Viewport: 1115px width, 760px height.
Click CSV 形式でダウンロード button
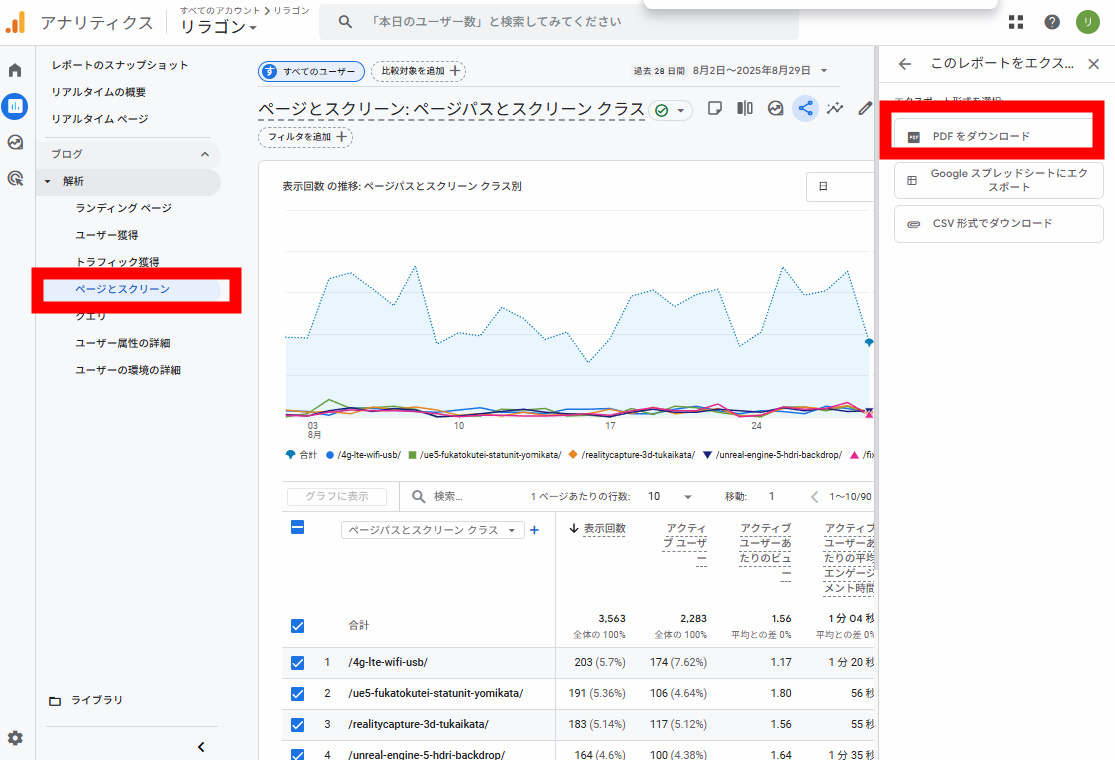(998, 224)
